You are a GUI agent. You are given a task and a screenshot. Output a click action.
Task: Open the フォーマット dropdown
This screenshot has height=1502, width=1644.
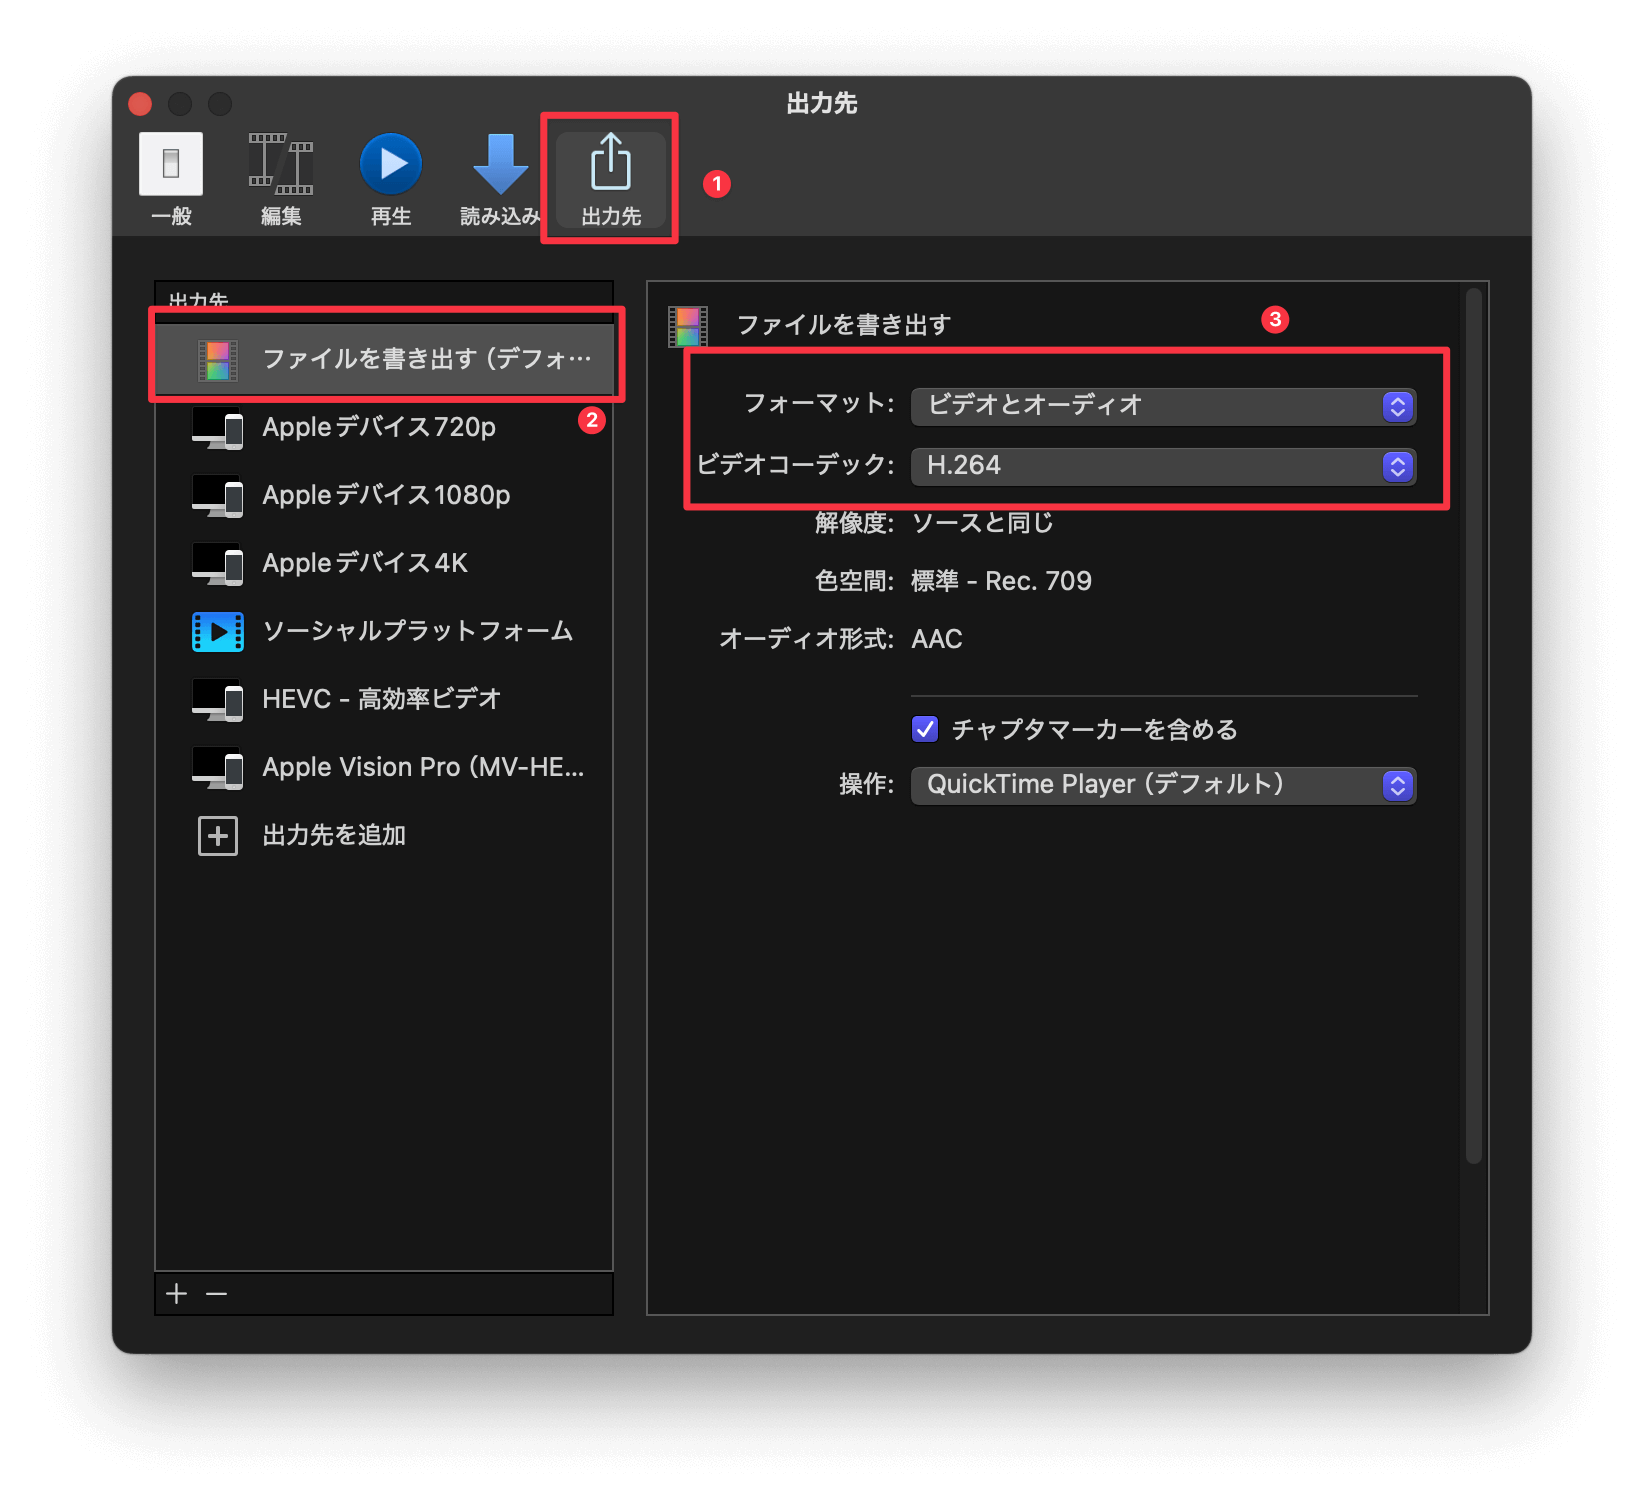coord(1163,406)
